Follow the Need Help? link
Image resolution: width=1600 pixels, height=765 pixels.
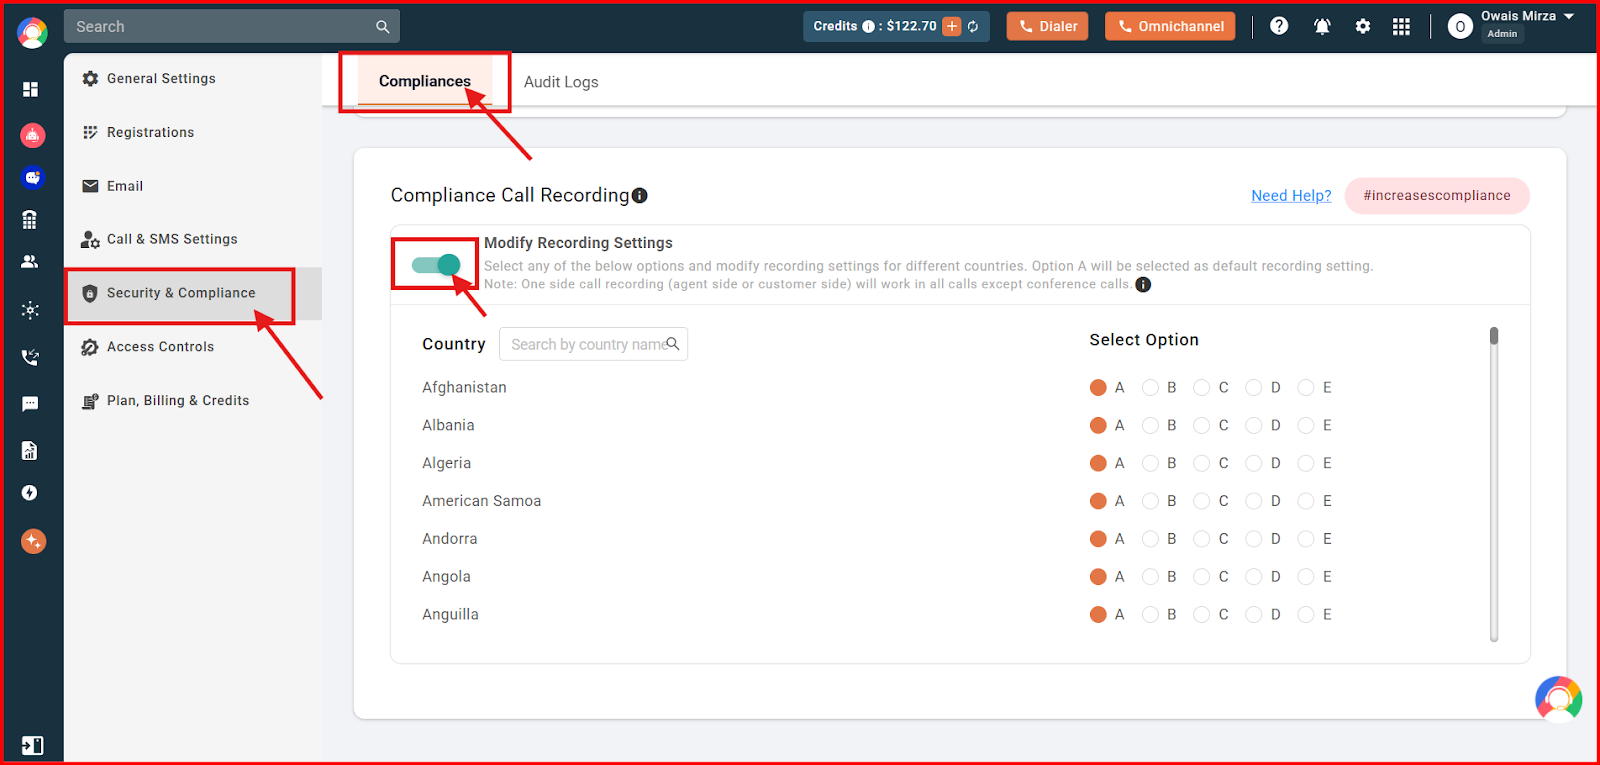[x=1291, y=195]
